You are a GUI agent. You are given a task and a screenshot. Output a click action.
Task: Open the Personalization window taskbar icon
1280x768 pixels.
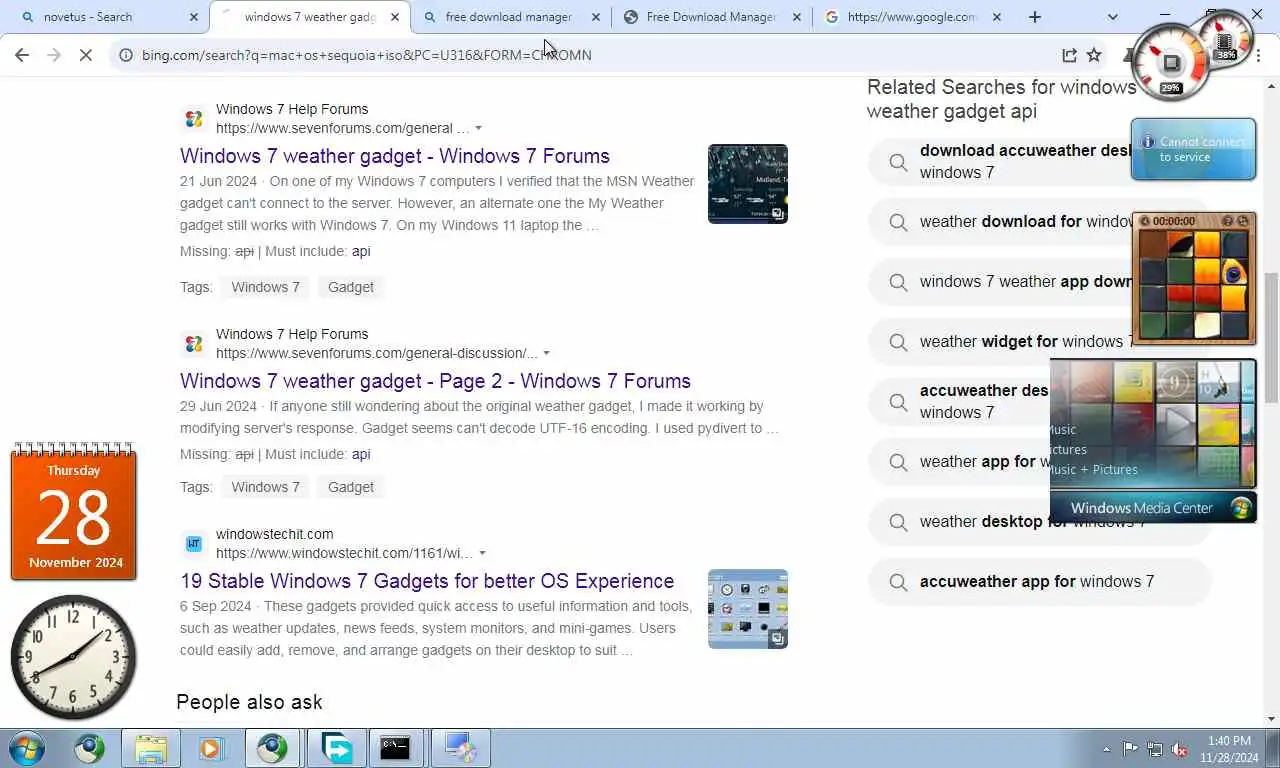[x=460, y=748]
